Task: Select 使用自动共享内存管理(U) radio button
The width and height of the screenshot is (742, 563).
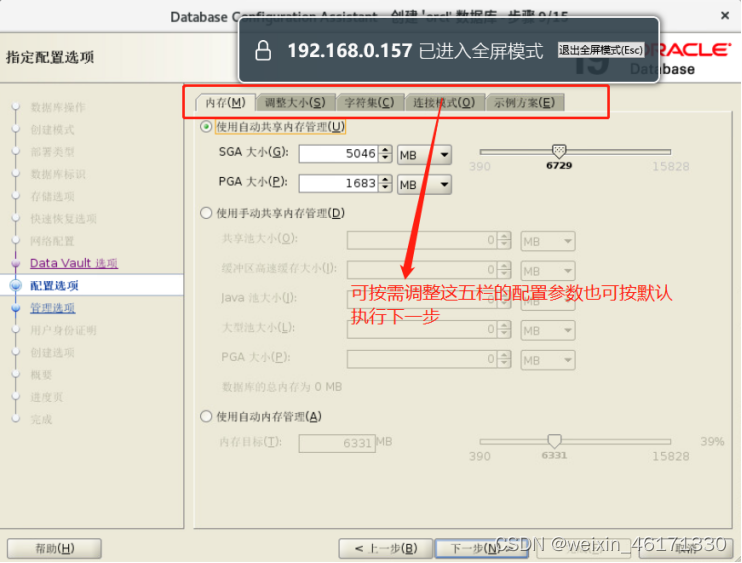Action: (x=206, y=127)
